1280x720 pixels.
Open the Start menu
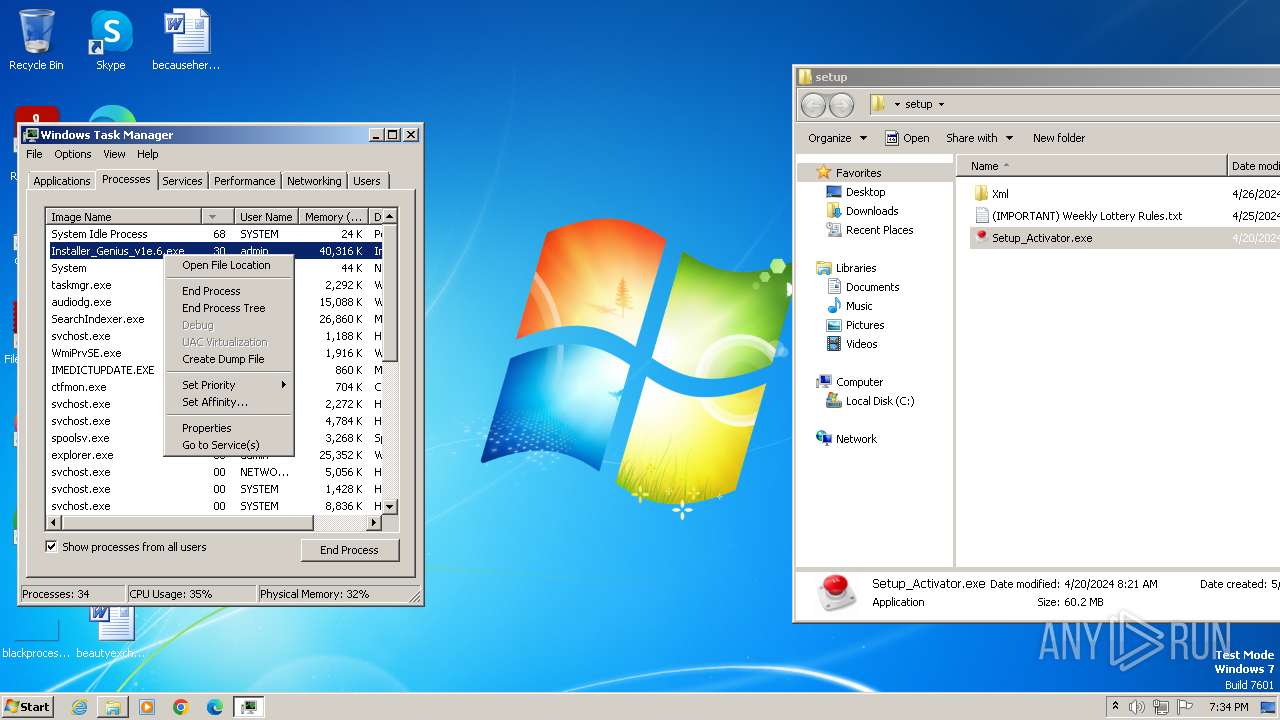point(28,707)
